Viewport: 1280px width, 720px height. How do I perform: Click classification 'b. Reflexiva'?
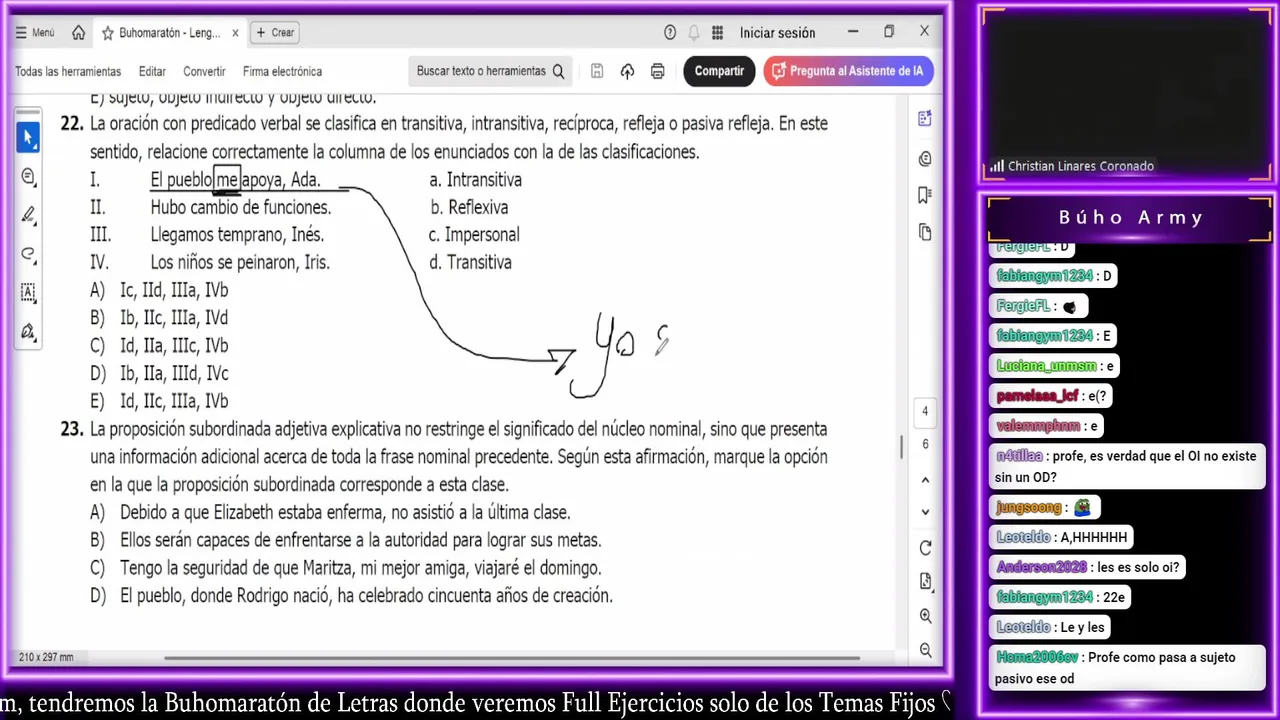click(x=469, y=207)
